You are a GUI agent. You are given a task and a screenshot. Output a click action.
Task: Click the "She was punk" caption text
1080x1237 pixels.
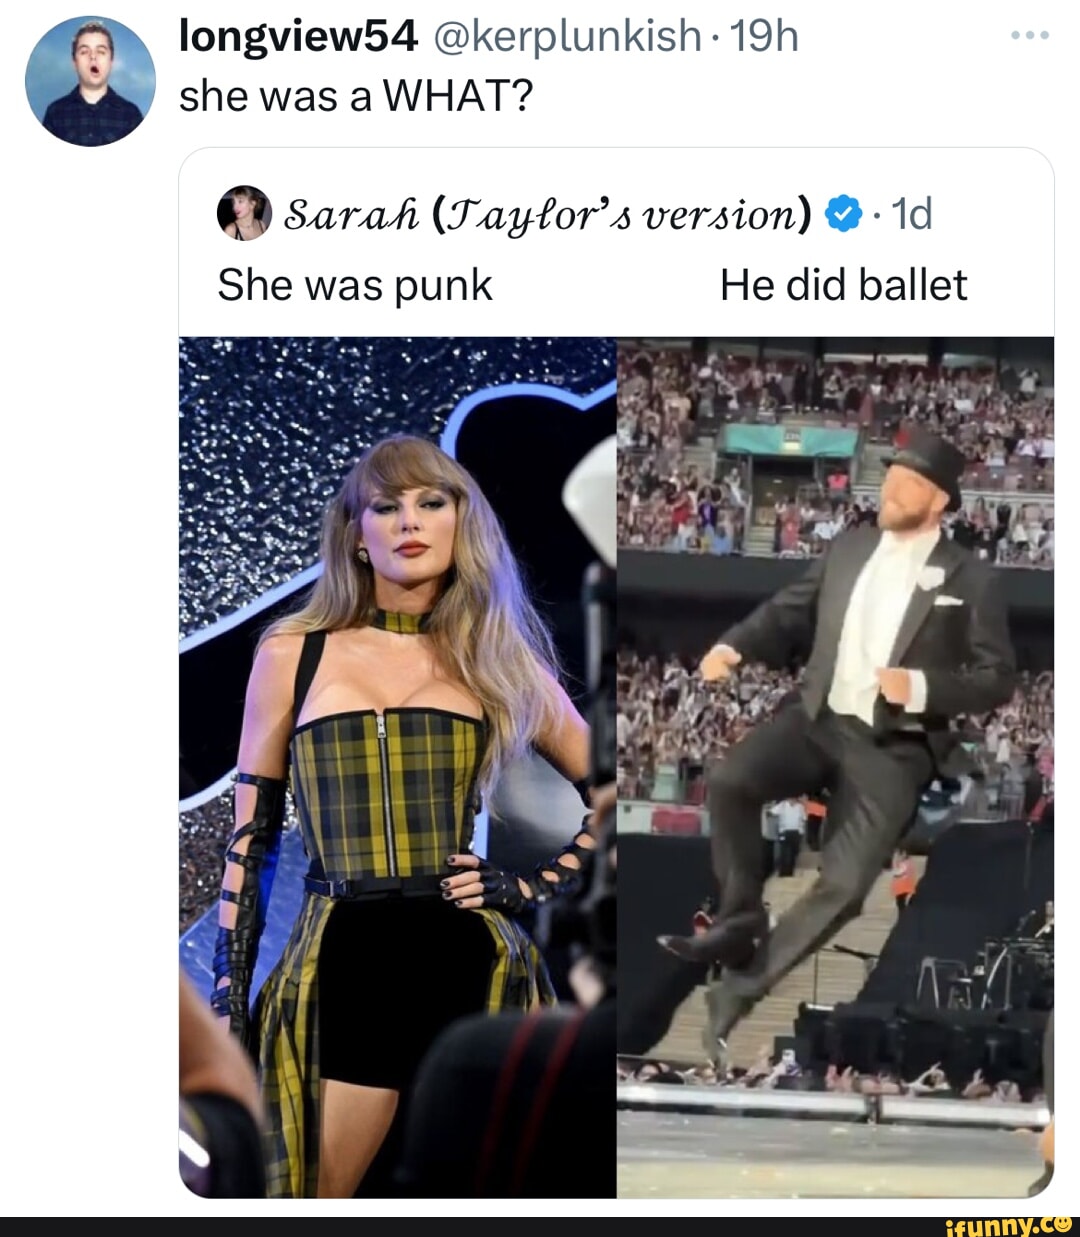coord(355,285)
